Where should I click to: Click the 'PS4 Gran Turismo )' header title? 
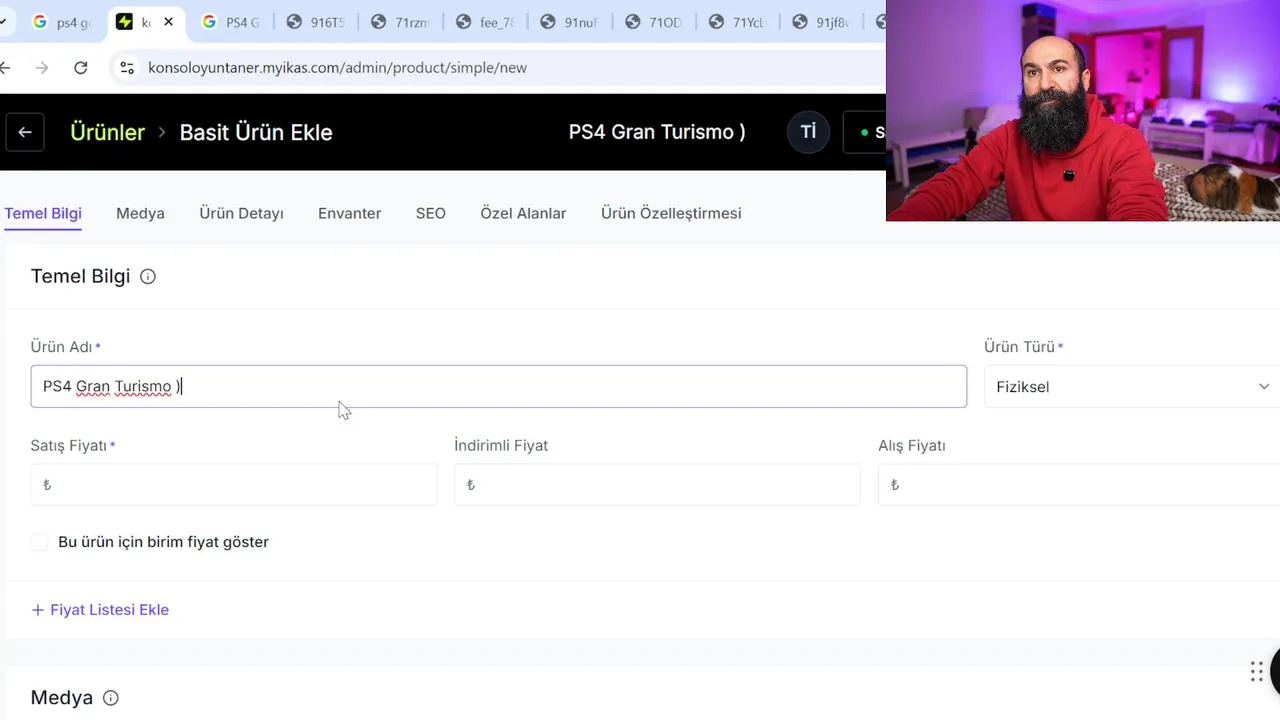pyautogui.click(x=657, y=132)
